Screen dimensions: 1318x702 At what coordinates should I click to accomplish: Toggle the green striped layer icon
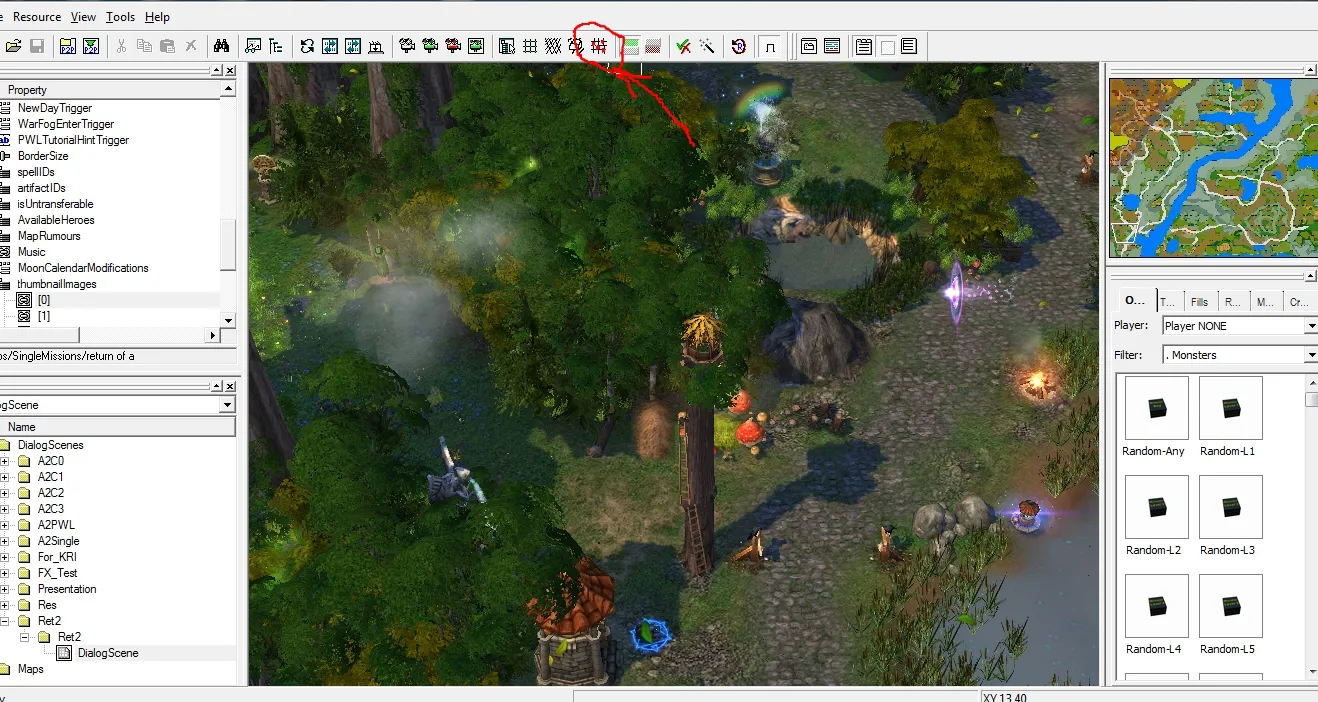pyautogui.click(x=631, y=46)
